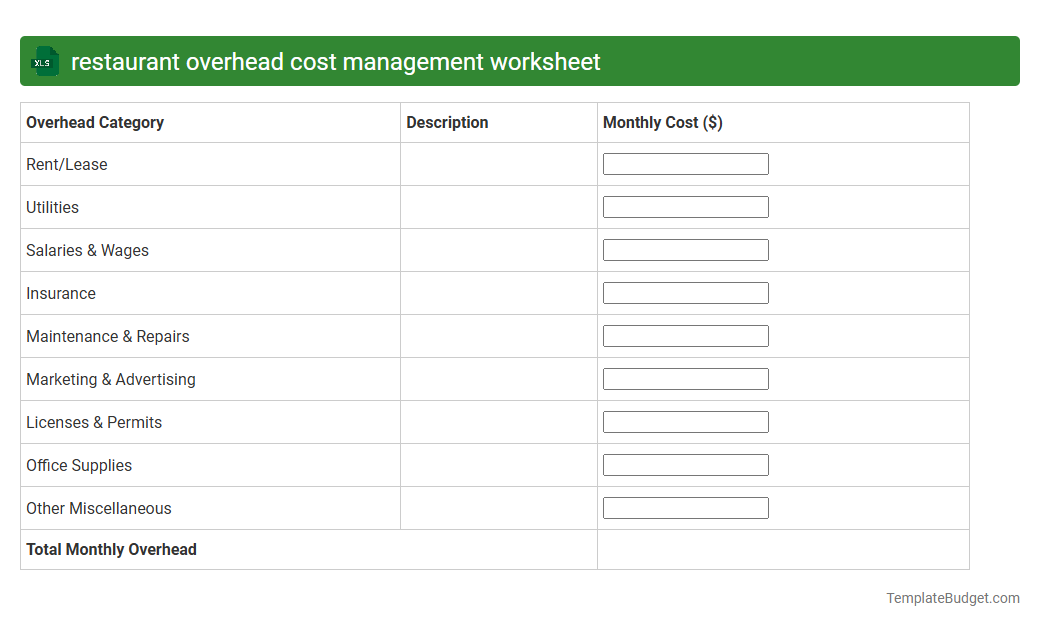Viewport: 1040px width, 627px height.
Task: Click the empty total overhead cost cell
Action: (783, 549)
